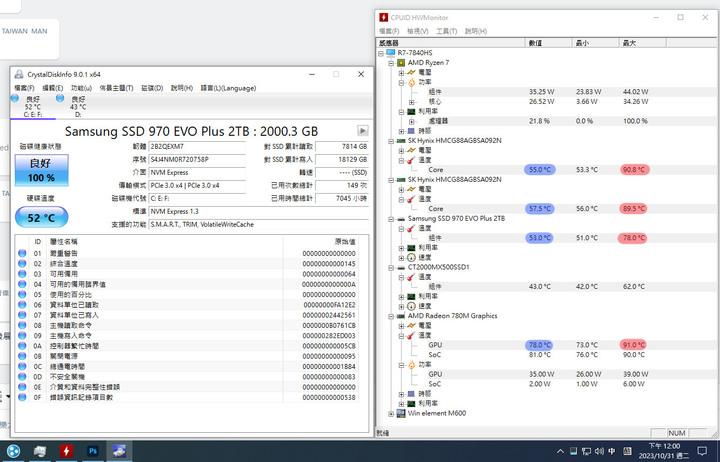Open HWMonitor 工具(T) menu
The image size is (720, 462).
[446, 31]
